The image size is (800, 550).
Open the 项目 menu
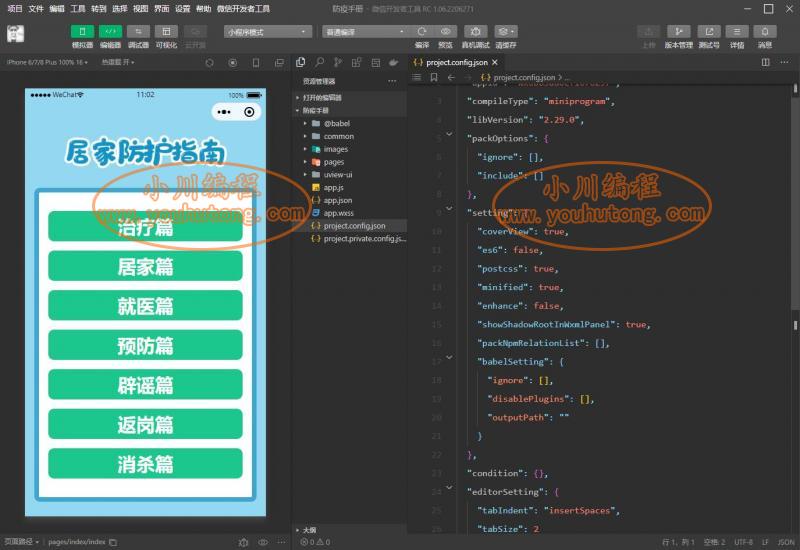click(x=15, y=9)
